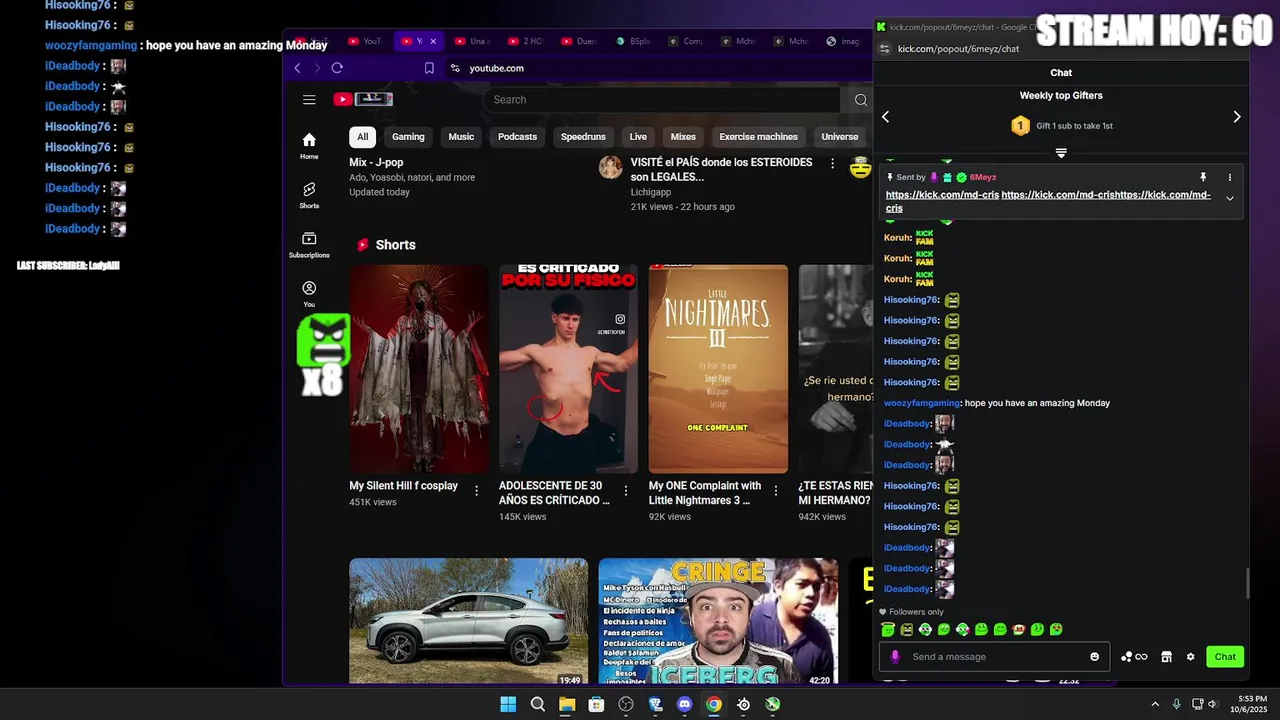This screenshot has width=1280, height=720.
Task: Open the YouTube hamburger guide menu
Action: click(x=309, y=99)
